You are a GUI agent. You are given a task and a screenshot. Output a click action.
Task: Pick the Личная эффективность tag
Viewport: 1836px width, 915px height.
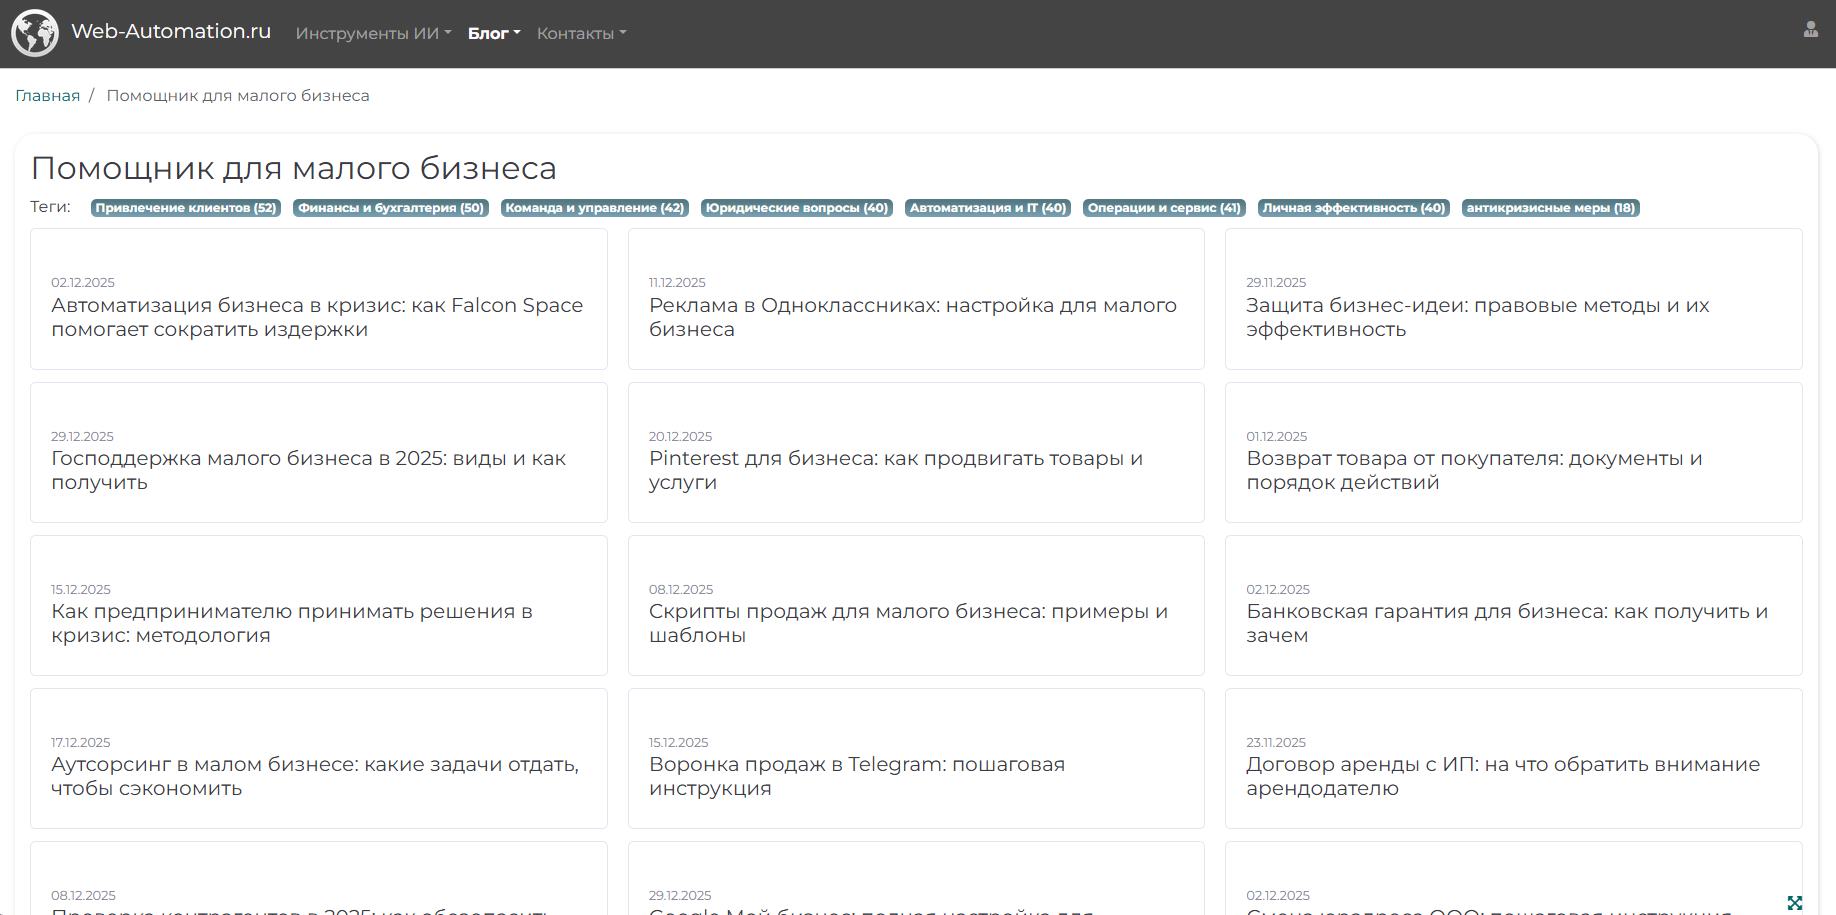(x=1354, y=208)
